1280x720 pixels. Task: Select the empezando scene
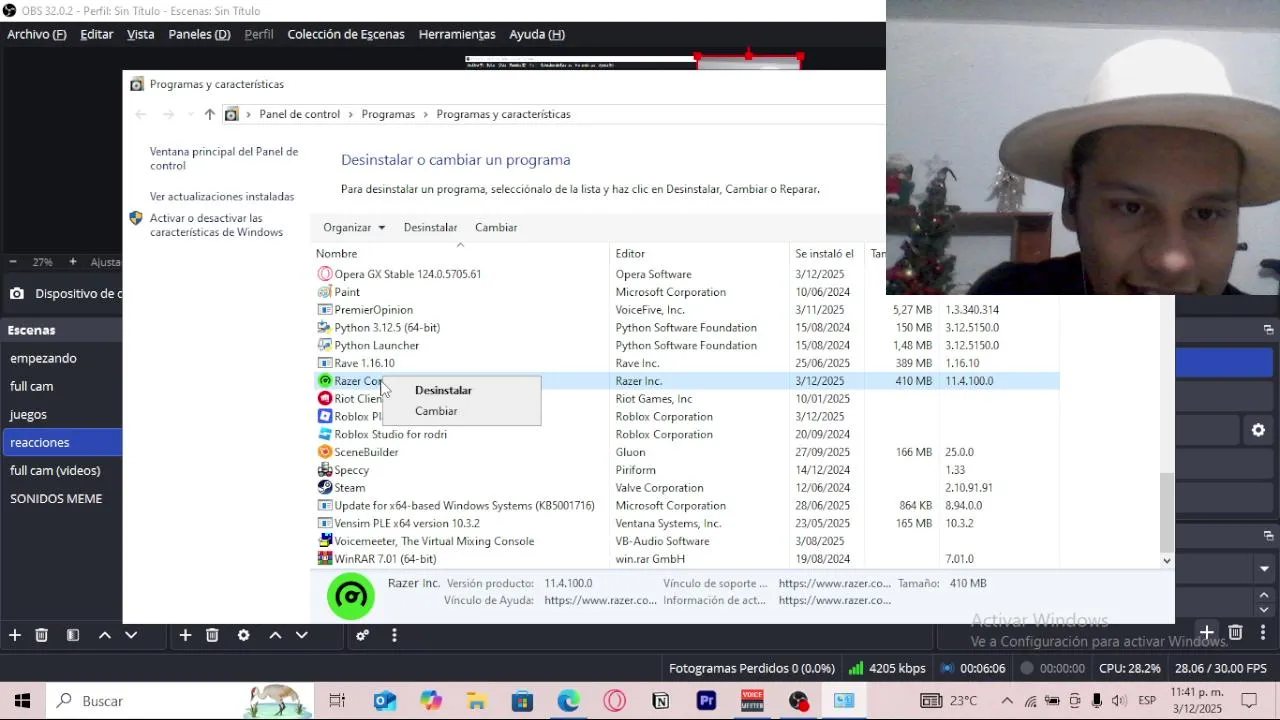coord(61,358)
